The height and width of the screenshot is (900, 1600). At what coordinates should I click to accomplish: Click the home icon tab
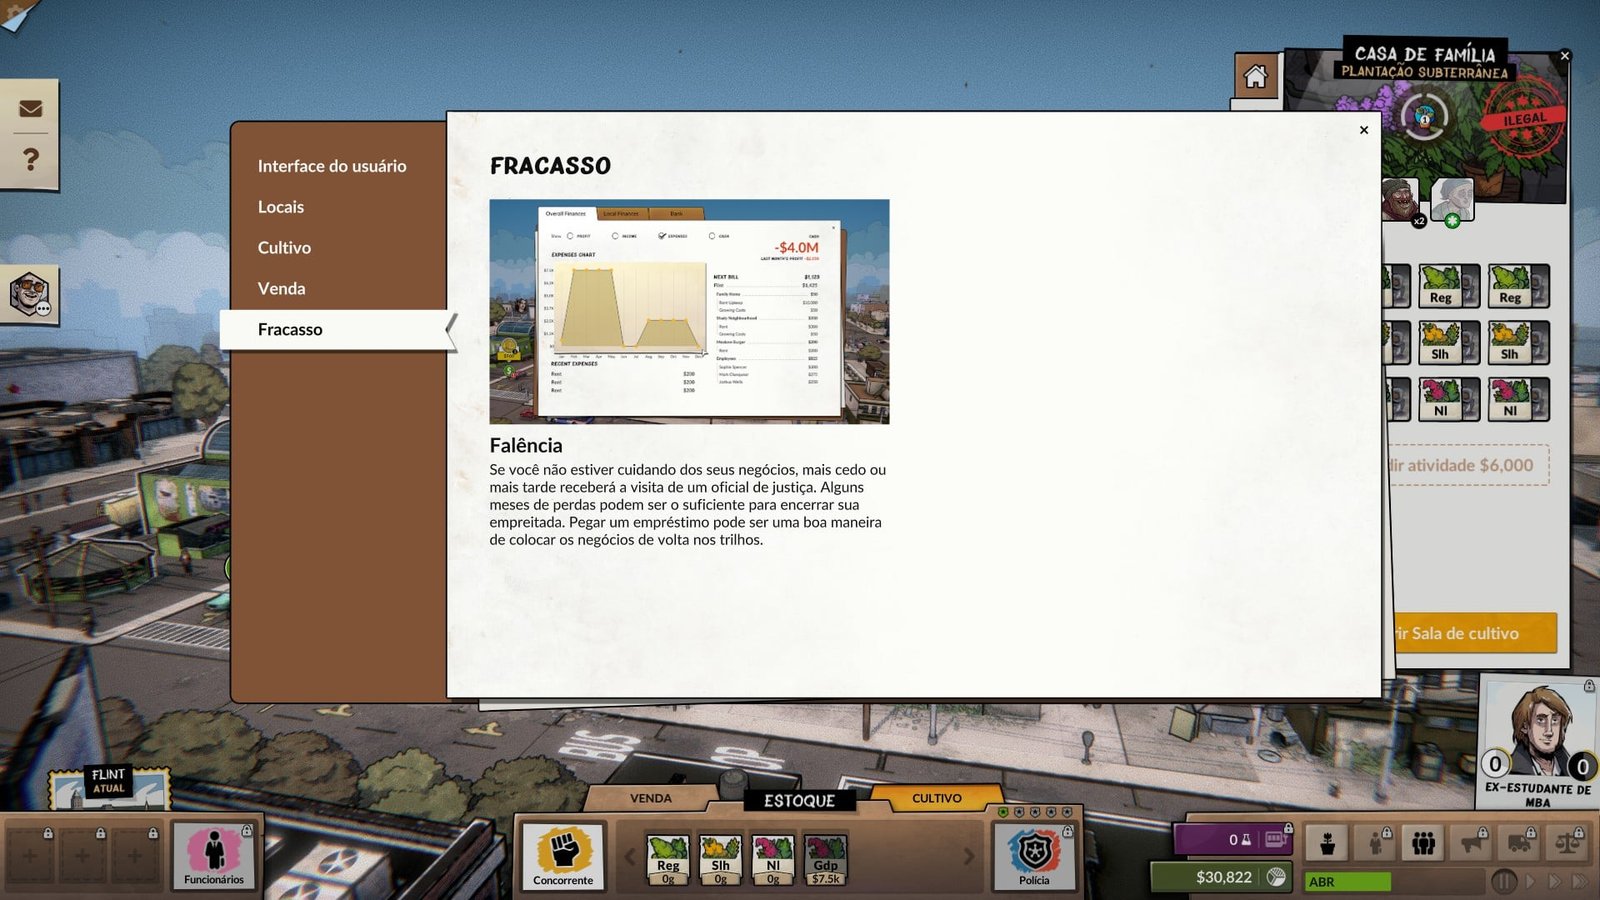pos(1255,76)
